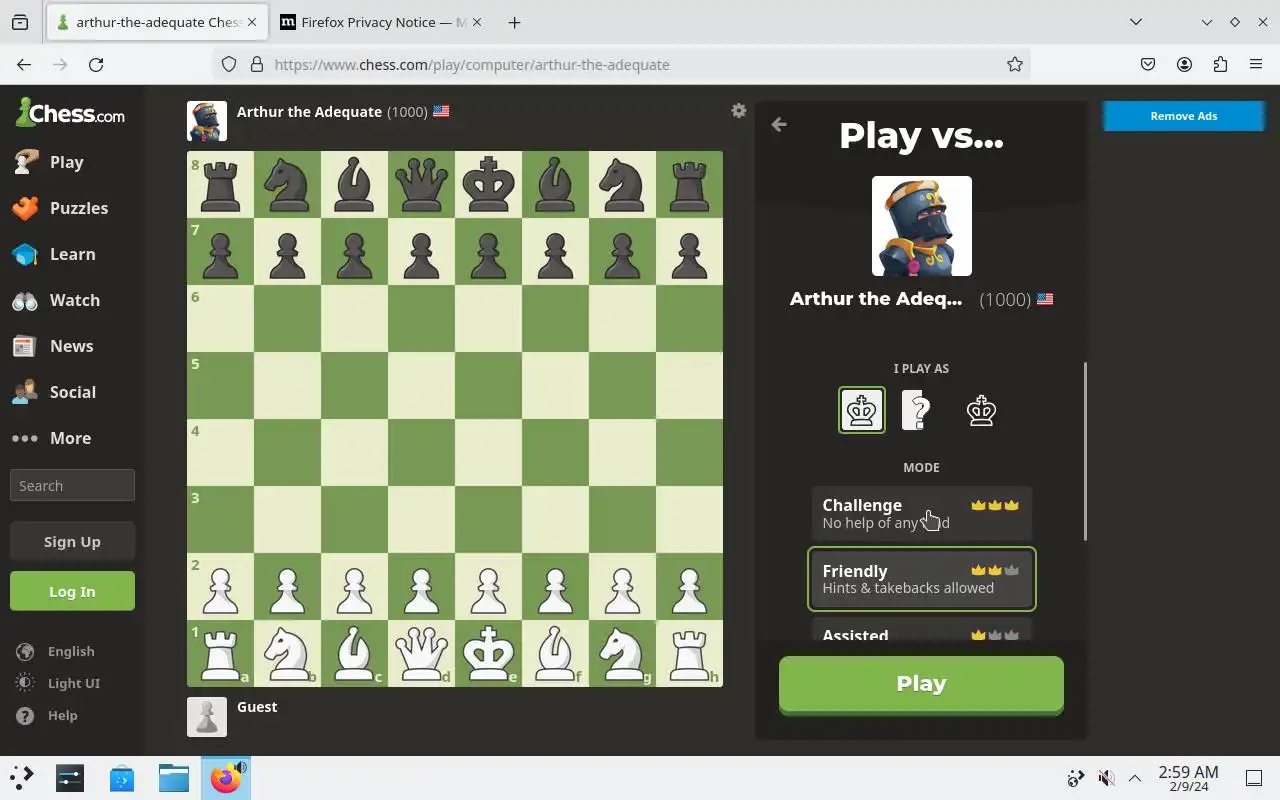Click the black knight on b8
1280x800 pixels.
pyautogui.click(x=287, y=184)
